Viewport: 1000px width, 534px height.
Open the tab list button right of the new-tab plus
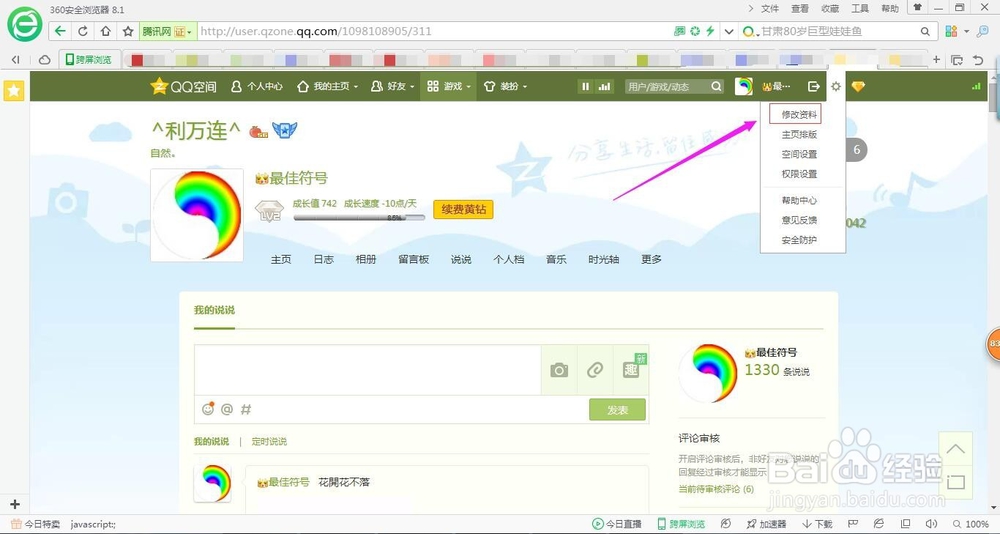click(957, 60)
